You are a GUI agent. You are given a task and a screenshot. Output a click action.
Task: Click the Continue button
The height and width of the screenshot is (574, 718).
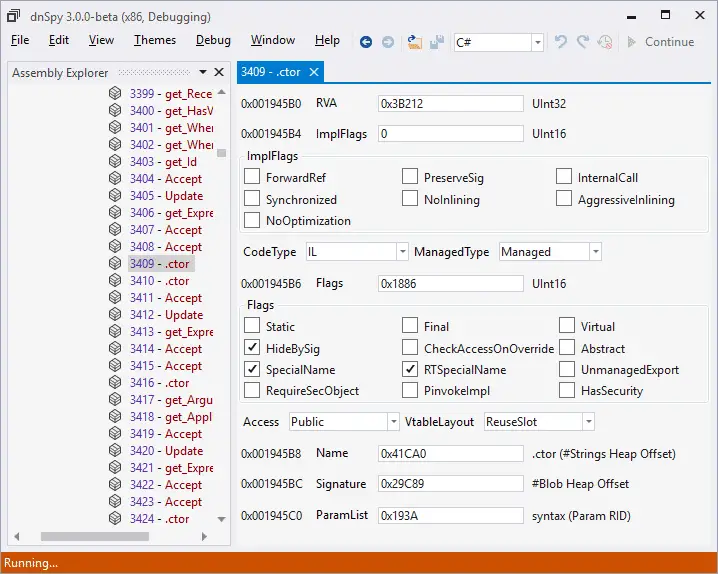click(x=660, y=42)
